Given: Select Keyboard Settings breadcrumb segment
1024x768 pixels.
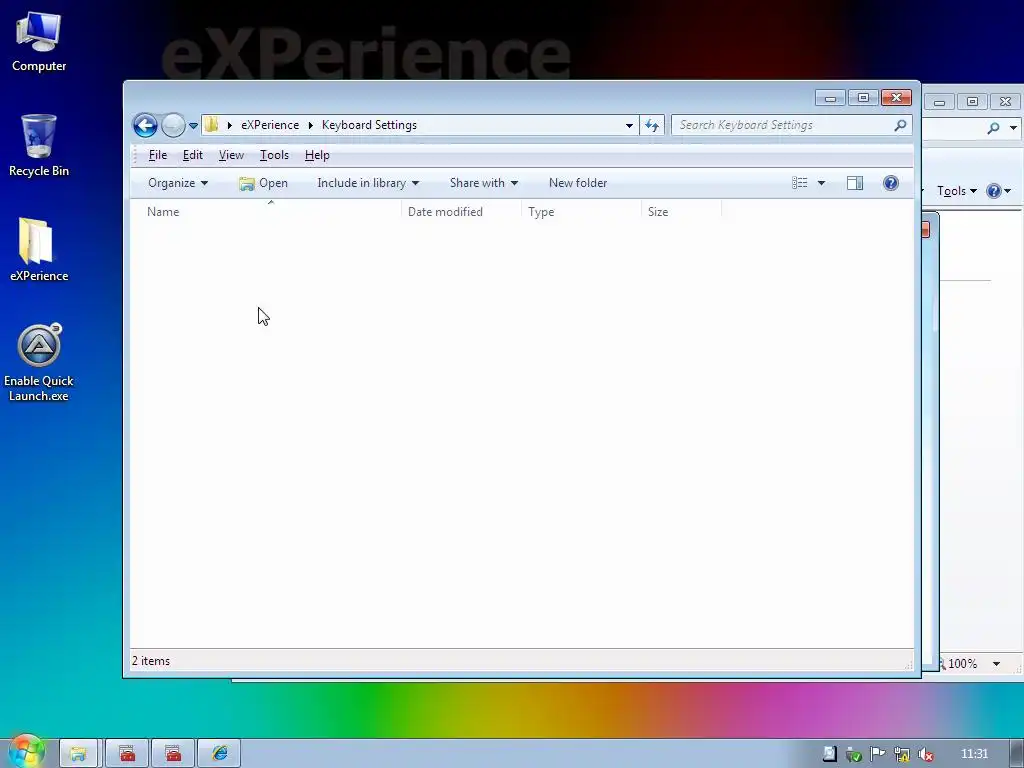Looking at the screenshot, I should pyautogui.click(x=369, y=125).
